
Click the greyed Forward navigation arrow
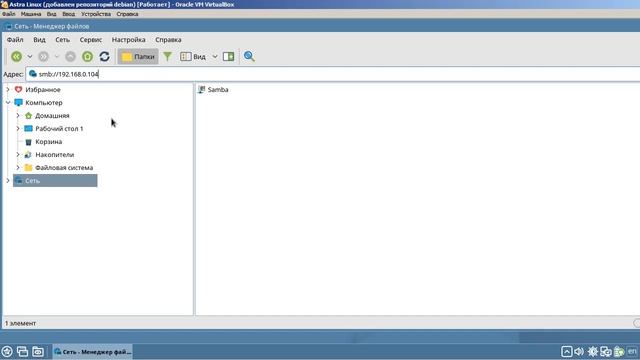point(43,57)
